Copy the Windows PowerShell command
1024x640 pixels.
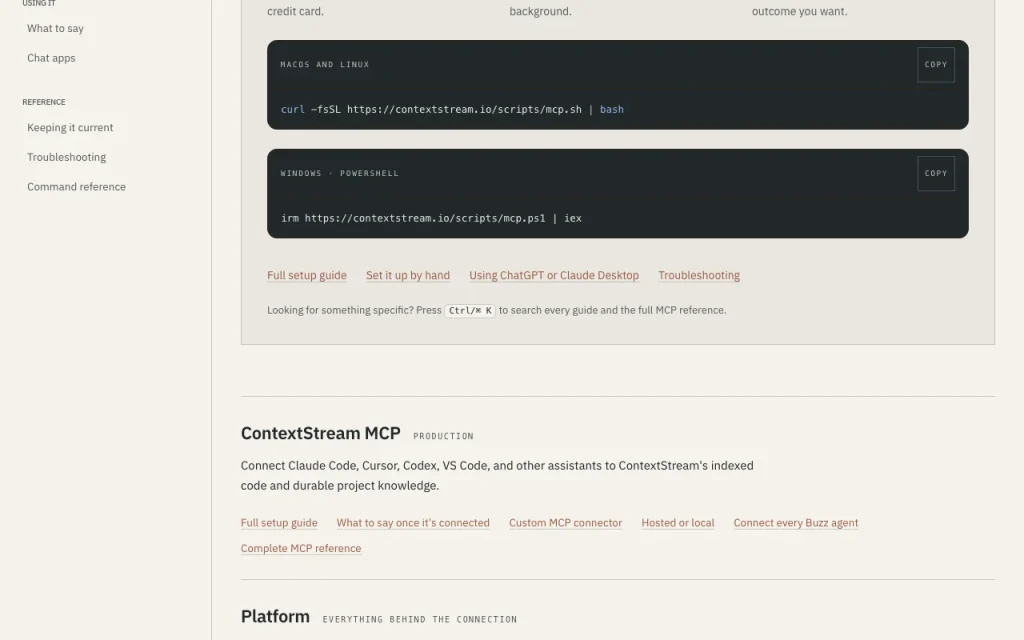(x=936, y=174)
